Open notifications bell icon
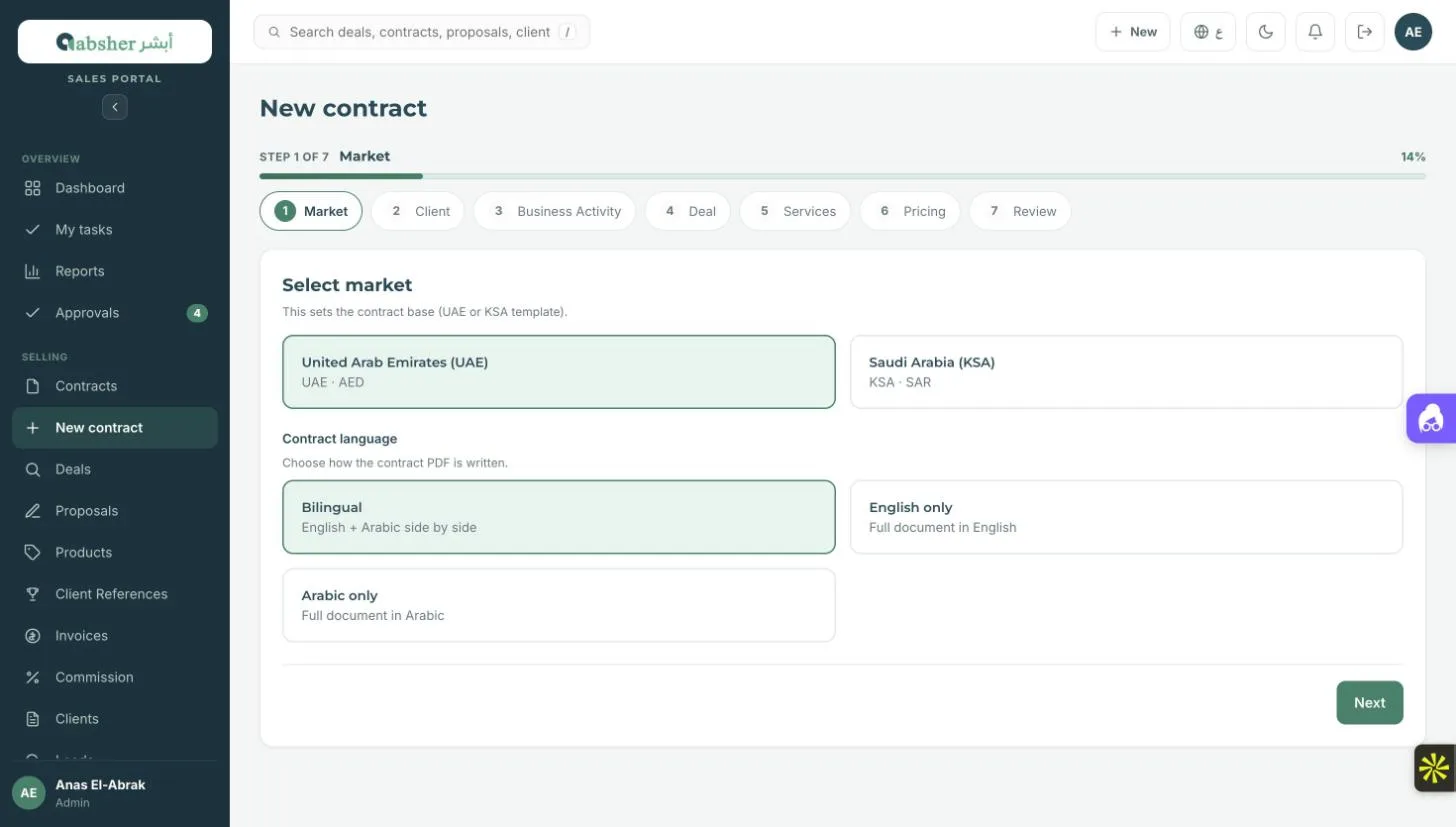This screenshot has width=1456, height=827. (x=1315, y=32)
